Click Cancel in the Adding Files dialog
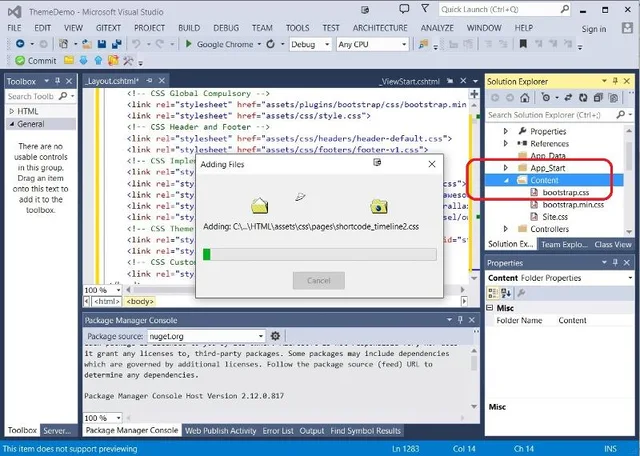This screenshot has height=456, width=640. (x=319, y=280)
